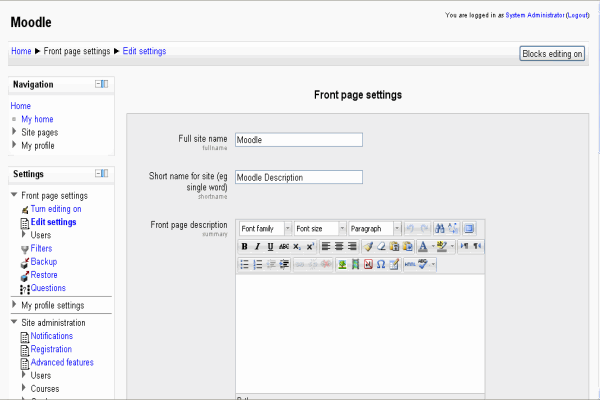Viewport: 600px width, 400px height.
Task: Click the Full site name text field
Action: click(x=298, y=140)
